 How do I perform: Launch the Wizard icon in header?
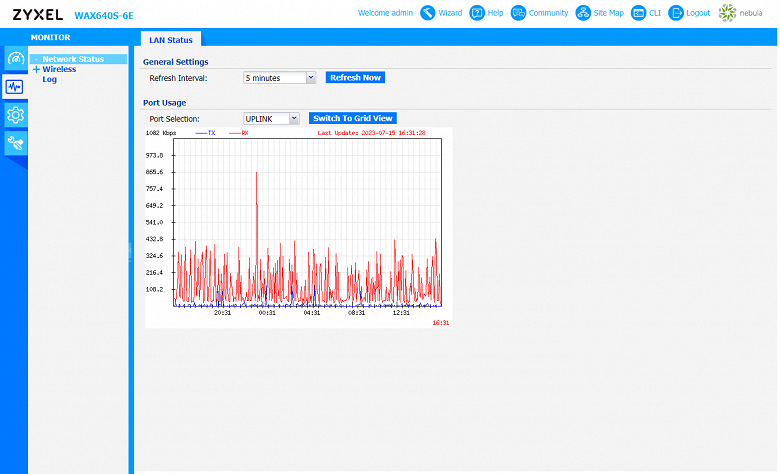(x=427, y=13)
